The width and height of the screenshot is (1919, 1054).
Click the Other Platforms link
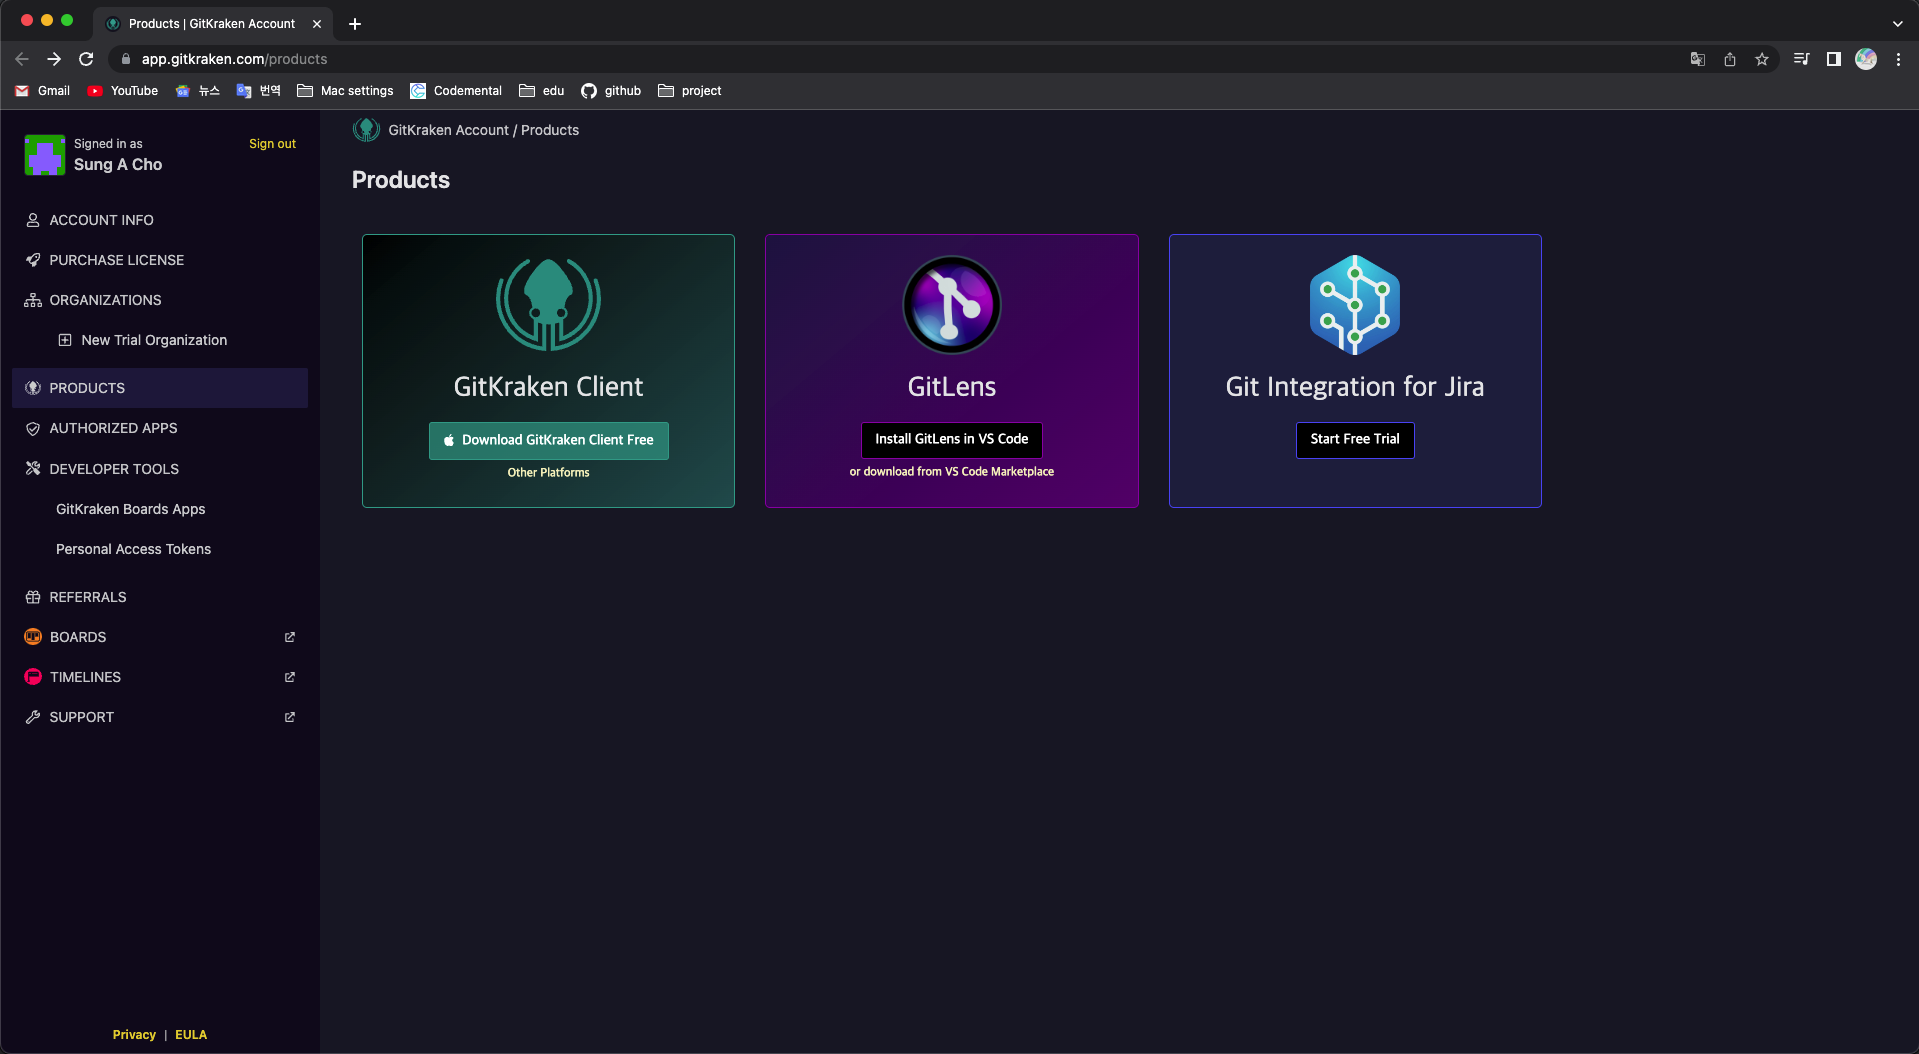548,473
